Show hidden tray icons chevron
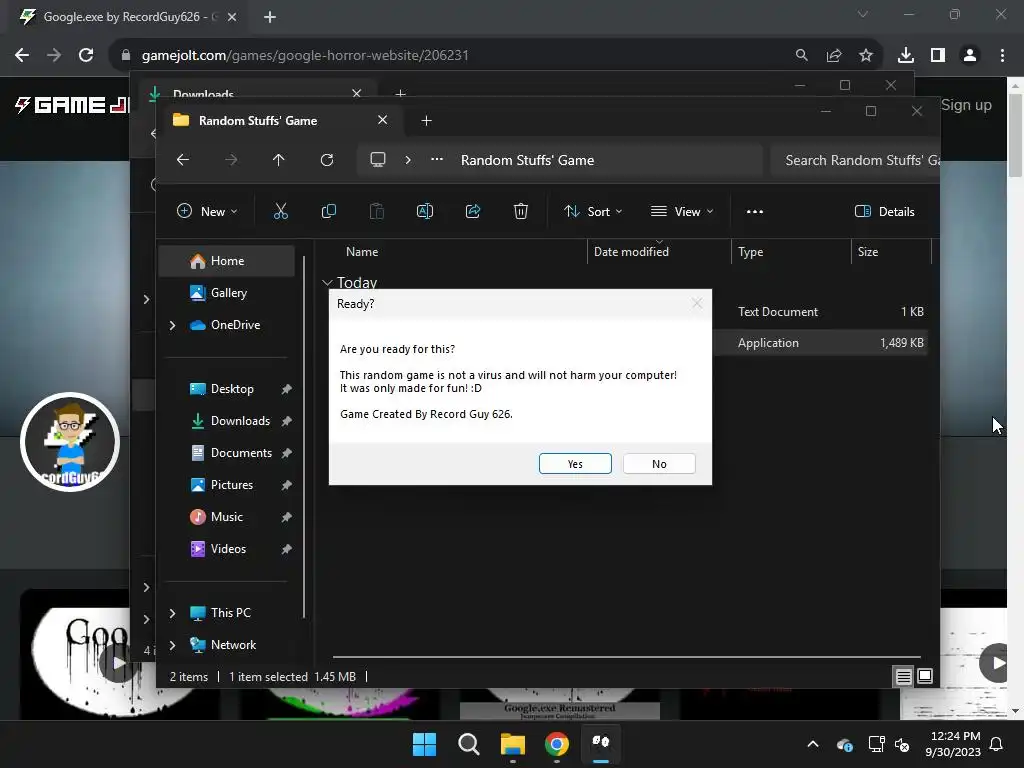 (x=812, y=744)
